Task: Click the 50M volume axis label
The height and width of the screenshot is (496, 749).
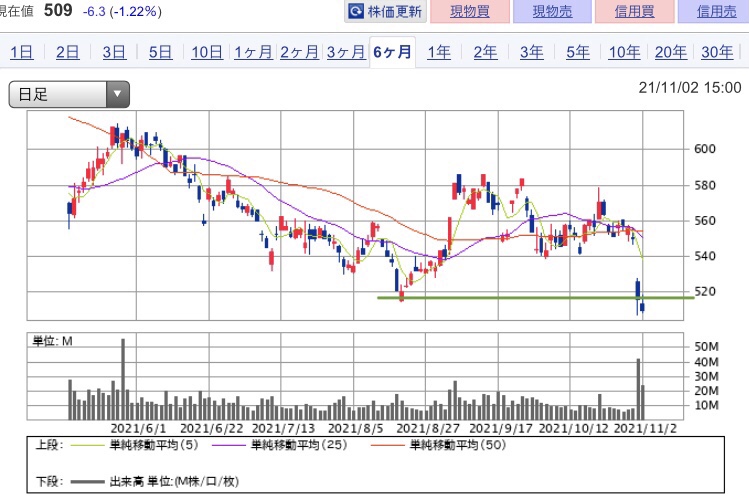Action: coord(706,347)
